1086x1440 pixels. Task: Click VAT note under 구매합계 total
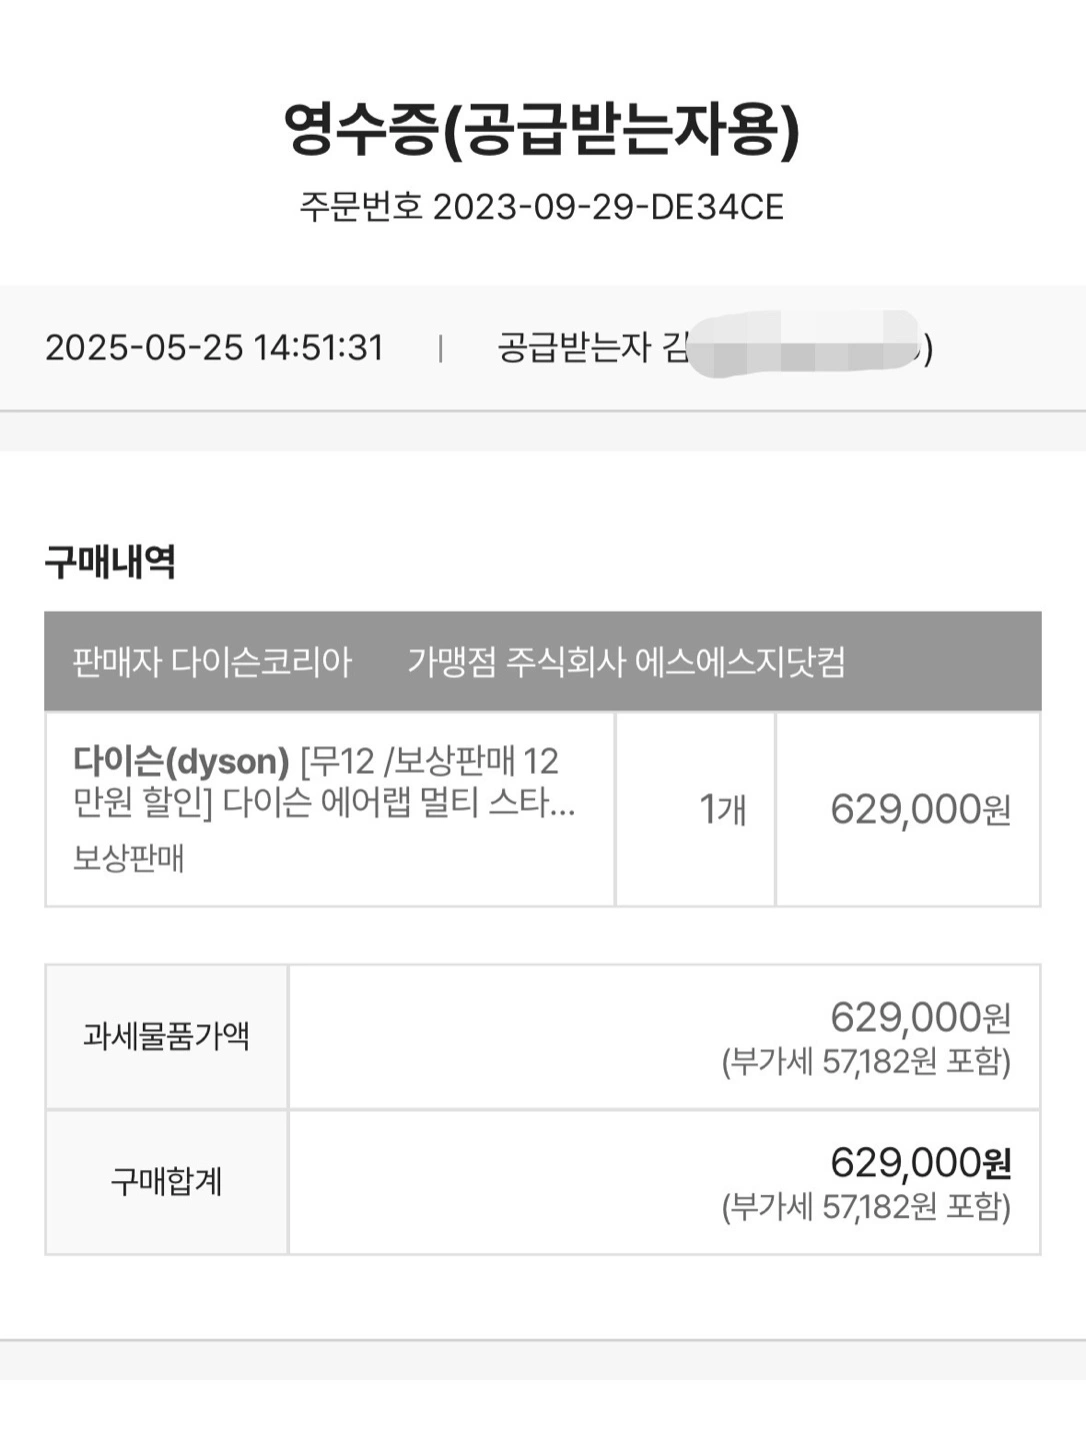[866, 1207]
